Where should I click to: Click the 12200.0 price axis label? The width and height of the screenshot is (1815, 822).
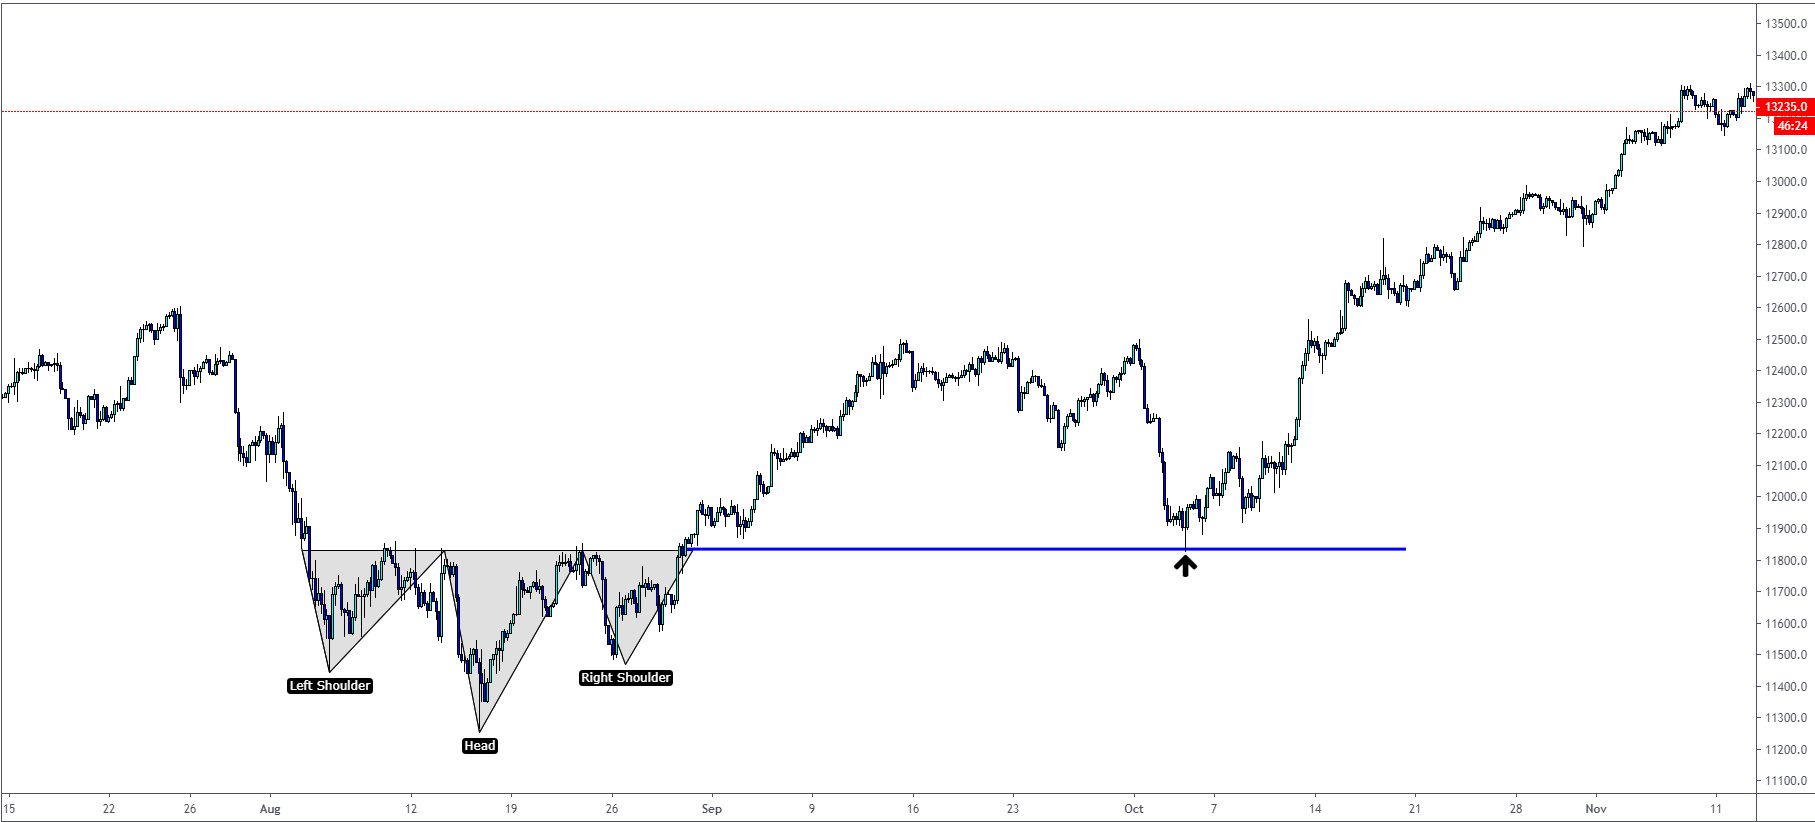(1786, 434)
